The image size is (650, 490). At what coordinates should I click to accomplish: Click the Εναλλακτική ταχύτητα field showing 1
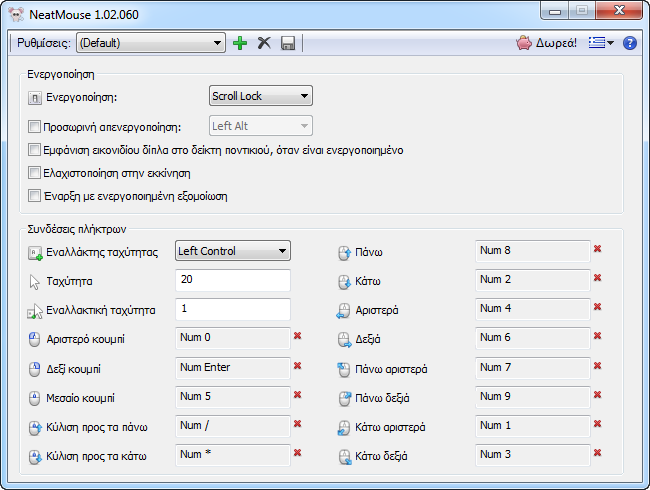pyautogui.click(x=233, y=309)
